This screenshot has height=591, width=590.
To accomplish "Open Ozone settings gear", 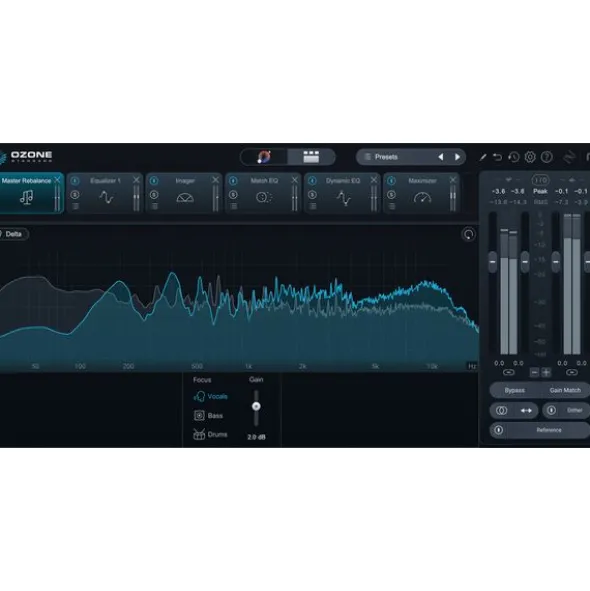I will tap(530, 157).
